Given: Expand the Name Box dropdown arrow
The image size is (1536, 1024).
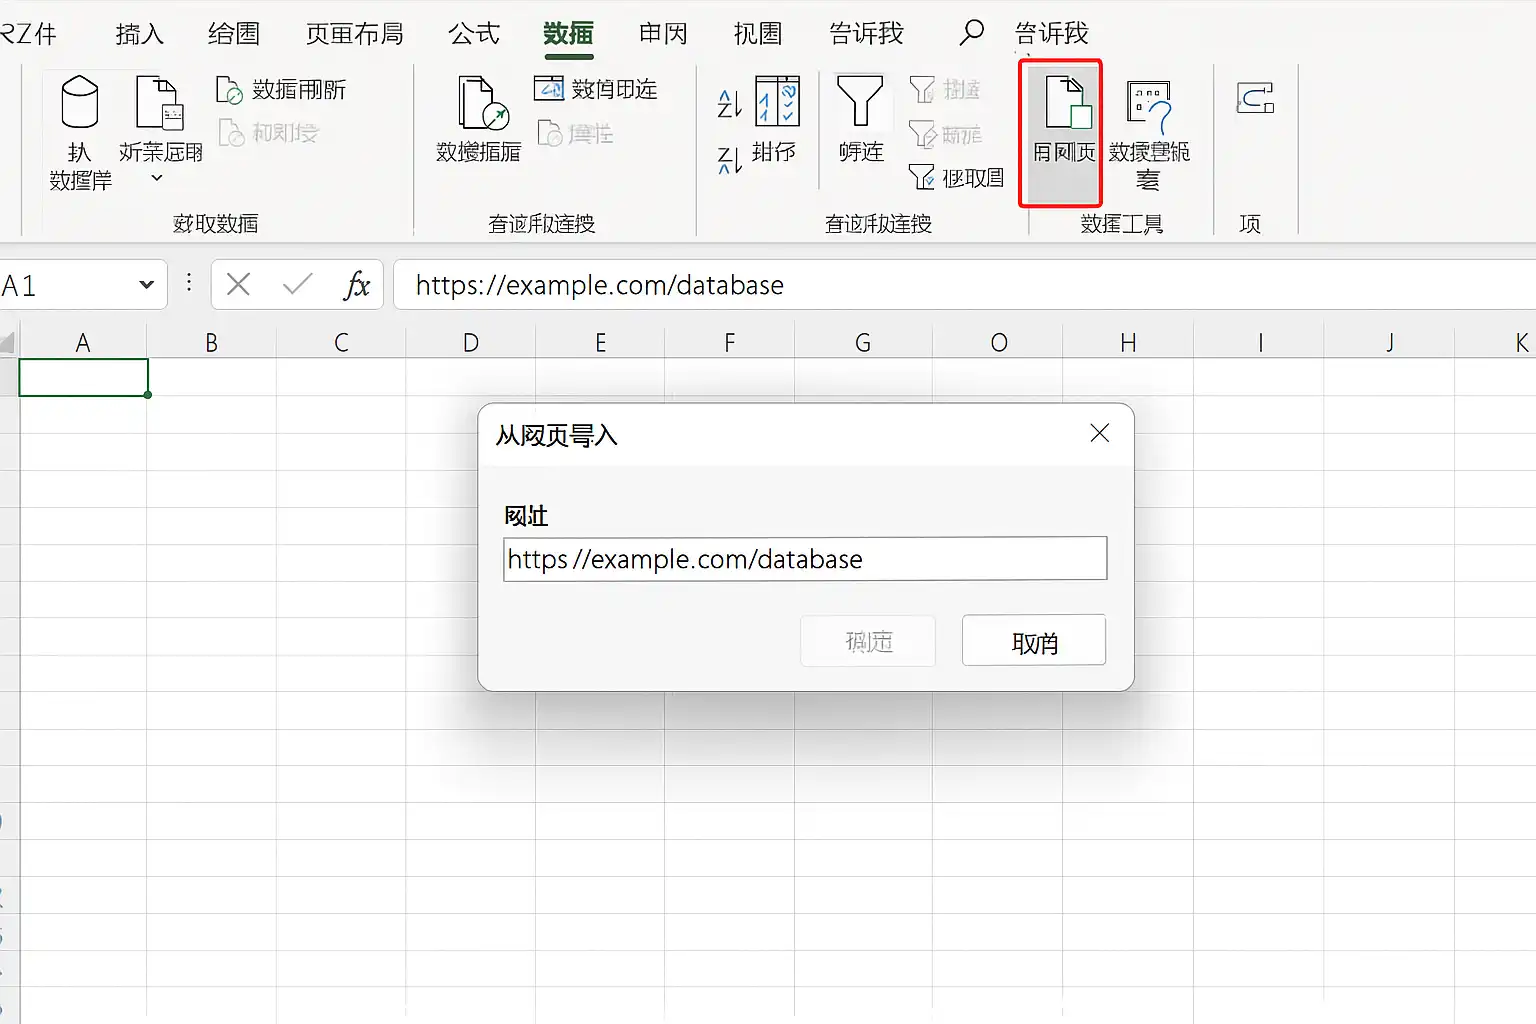Looking at the screenshot, I should [147, 285].
